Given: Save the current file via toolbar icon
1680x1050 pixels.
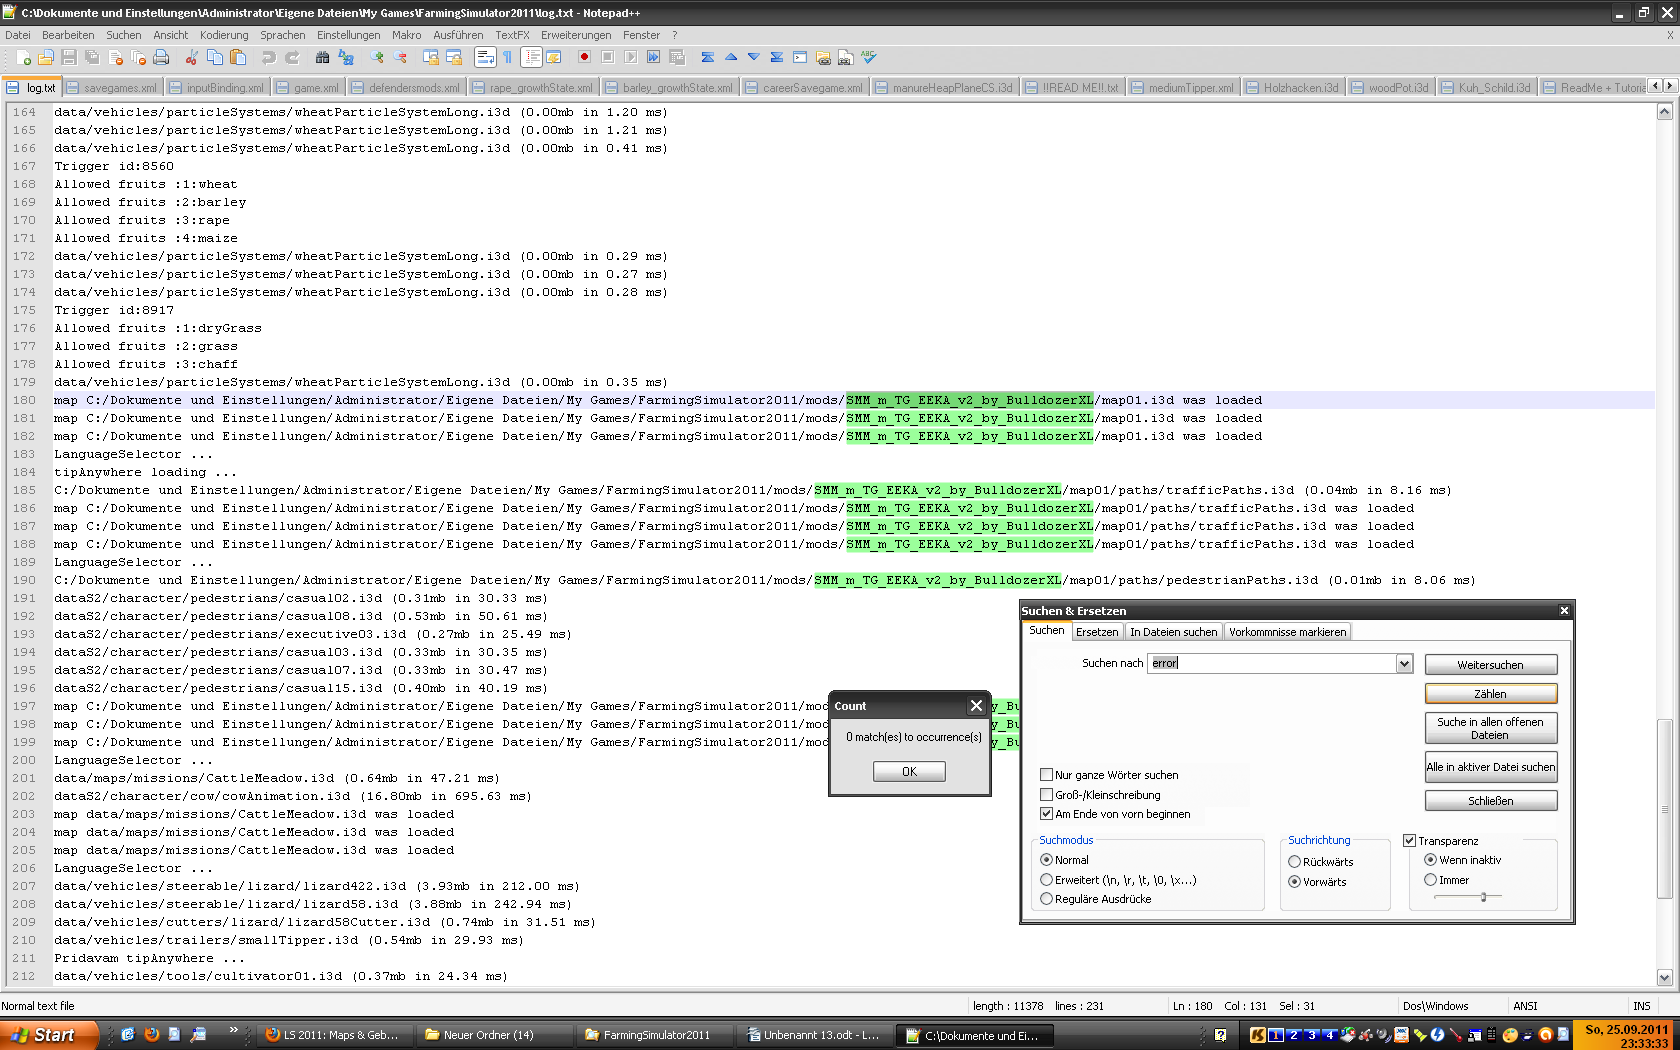Looking at the screenshot, I should pyautogui.click(x=69, y=58).
